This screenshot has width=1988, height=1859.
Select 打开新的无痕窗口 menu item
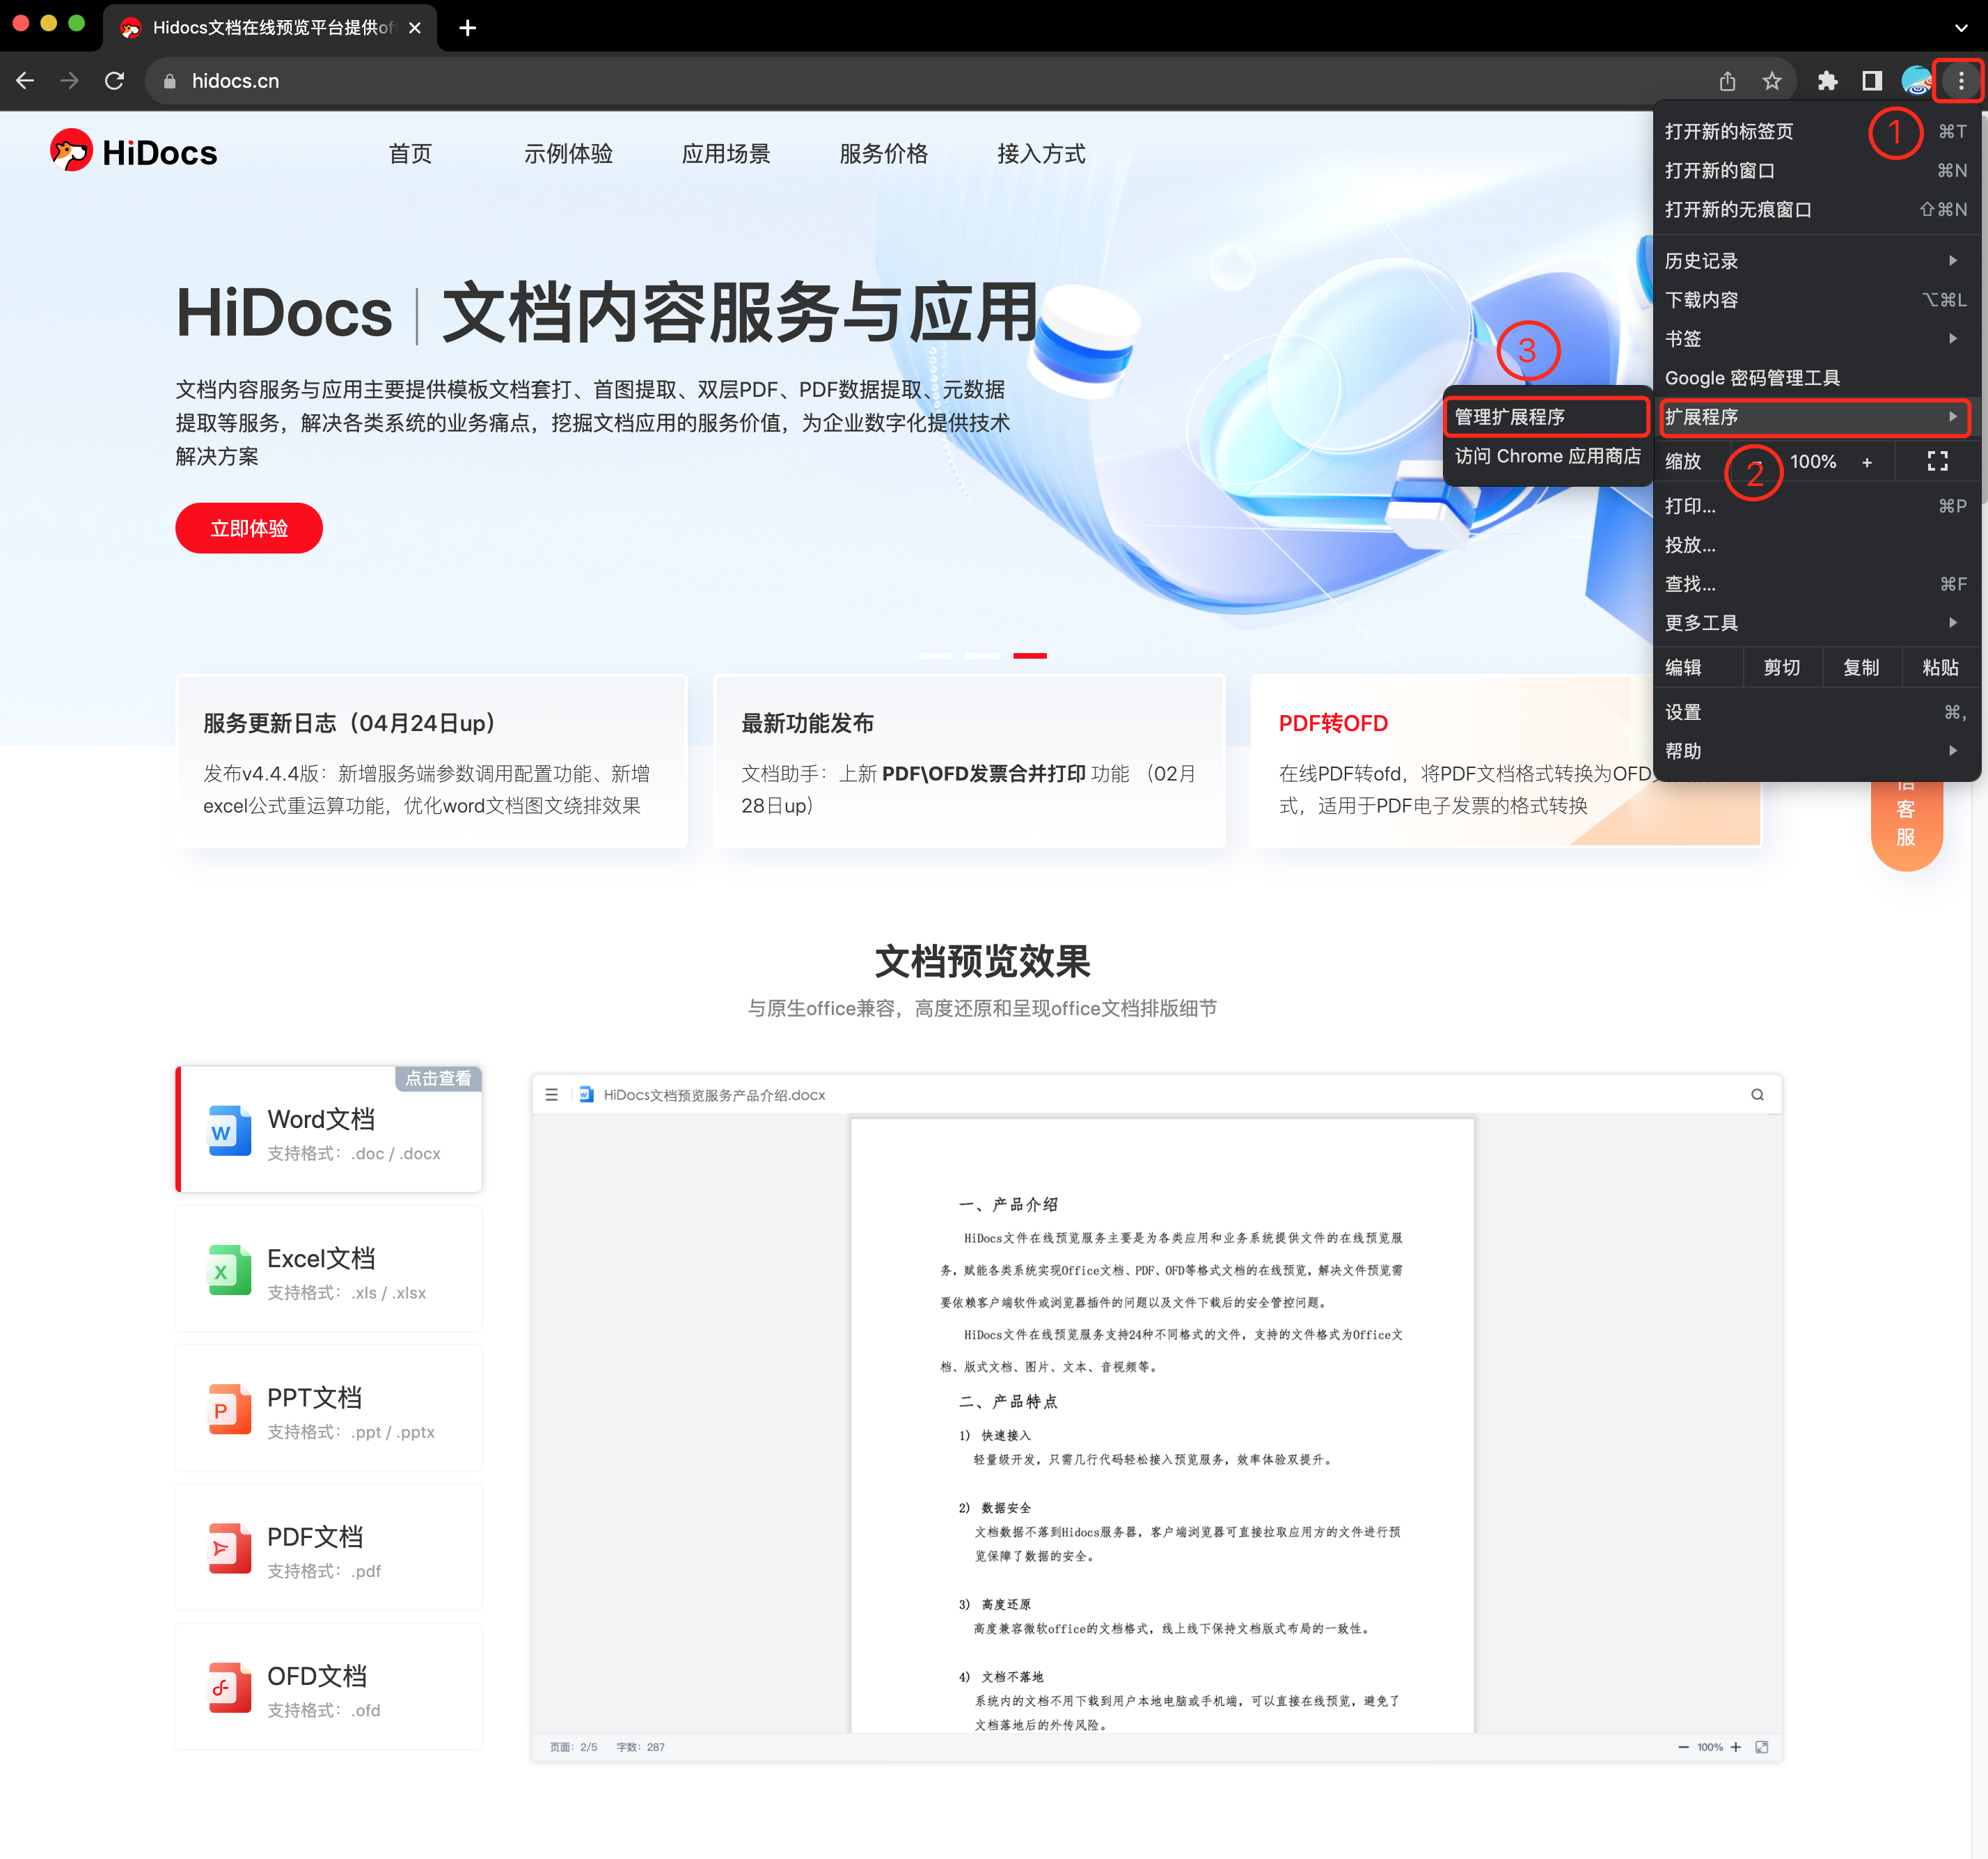[x=1816, y=209]
